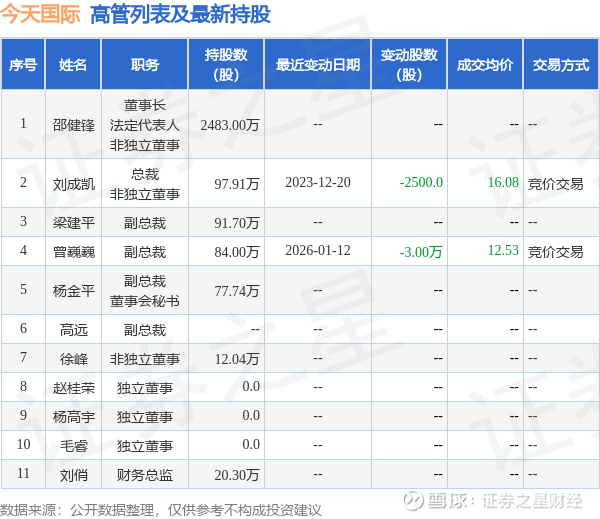
Task: Click the 成交均价 column header
Action: (x=485, y=65)
